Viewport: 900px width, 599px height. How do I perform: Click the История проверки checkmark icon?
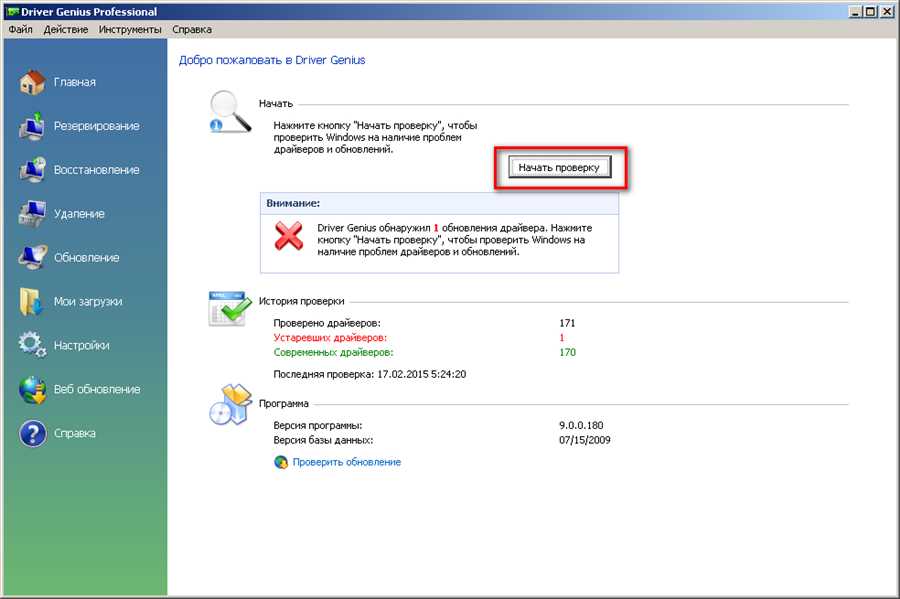[x=230, y=309]
